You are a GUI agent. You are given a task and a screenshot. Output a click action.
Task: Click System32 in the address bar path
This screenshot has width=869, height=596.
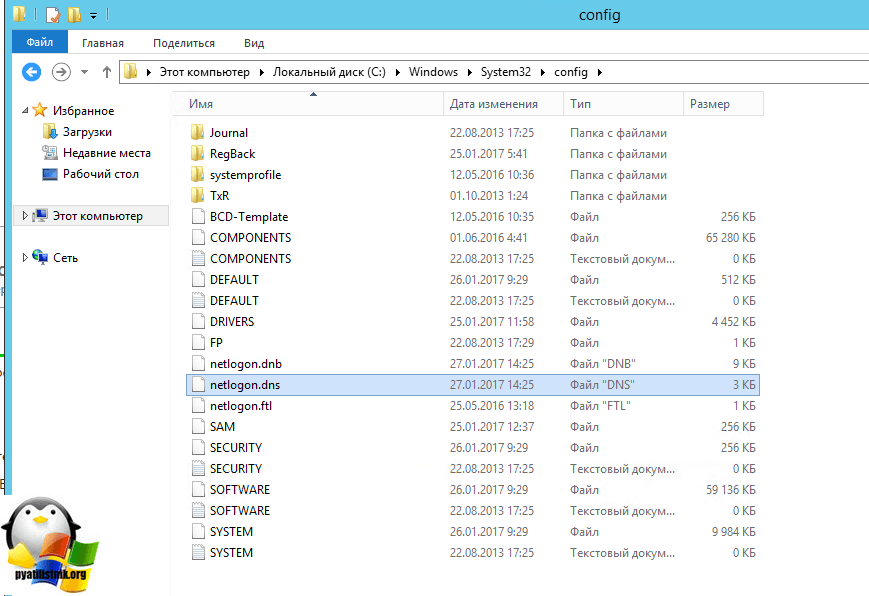(508, 72)
